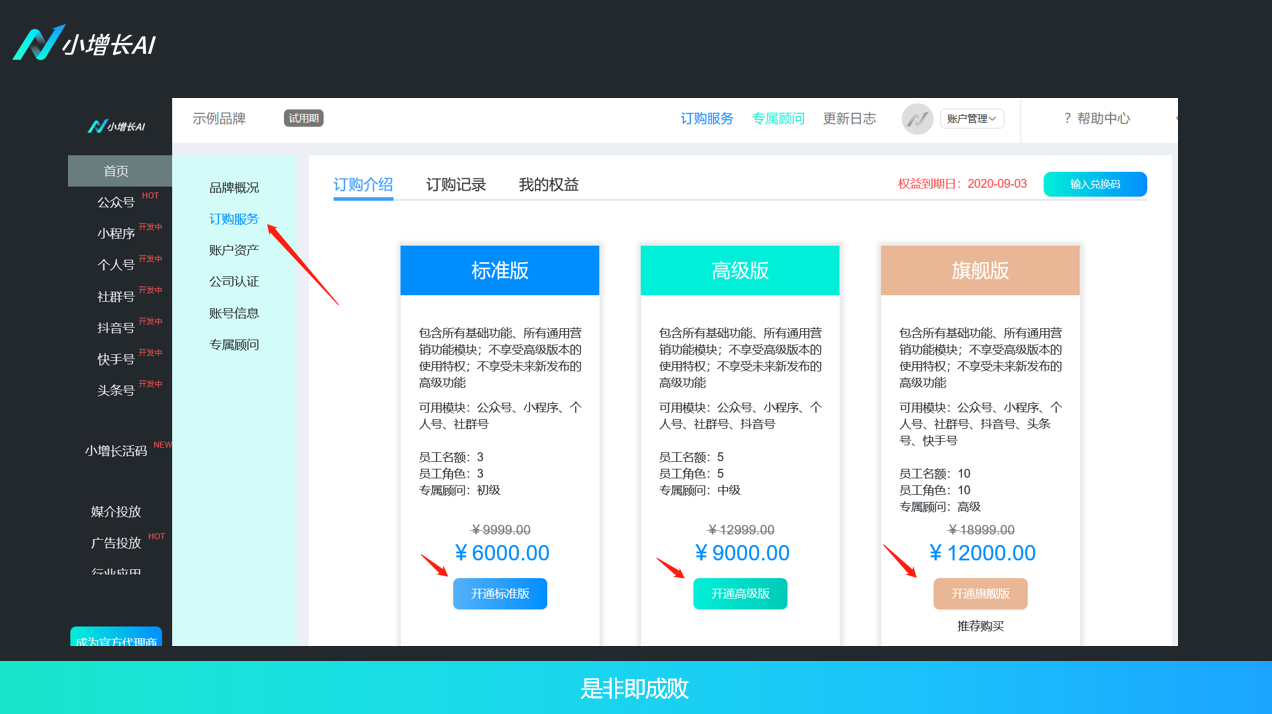Click the ¥6000.00 price

502,553
